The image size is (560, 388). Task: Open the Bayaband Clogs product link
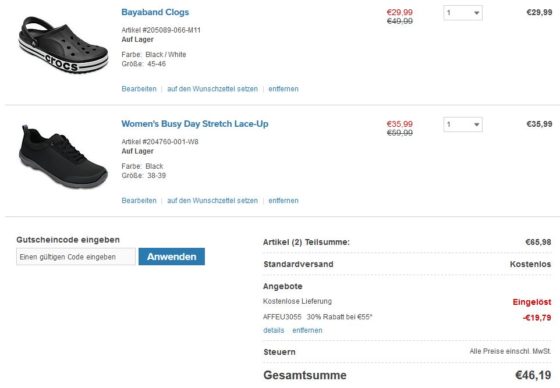point(155,12)
